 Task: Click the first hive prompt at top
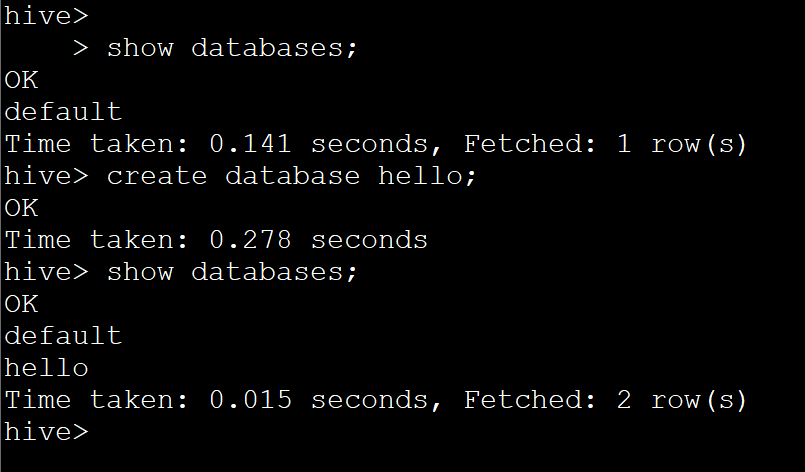(x=46, y=15)
